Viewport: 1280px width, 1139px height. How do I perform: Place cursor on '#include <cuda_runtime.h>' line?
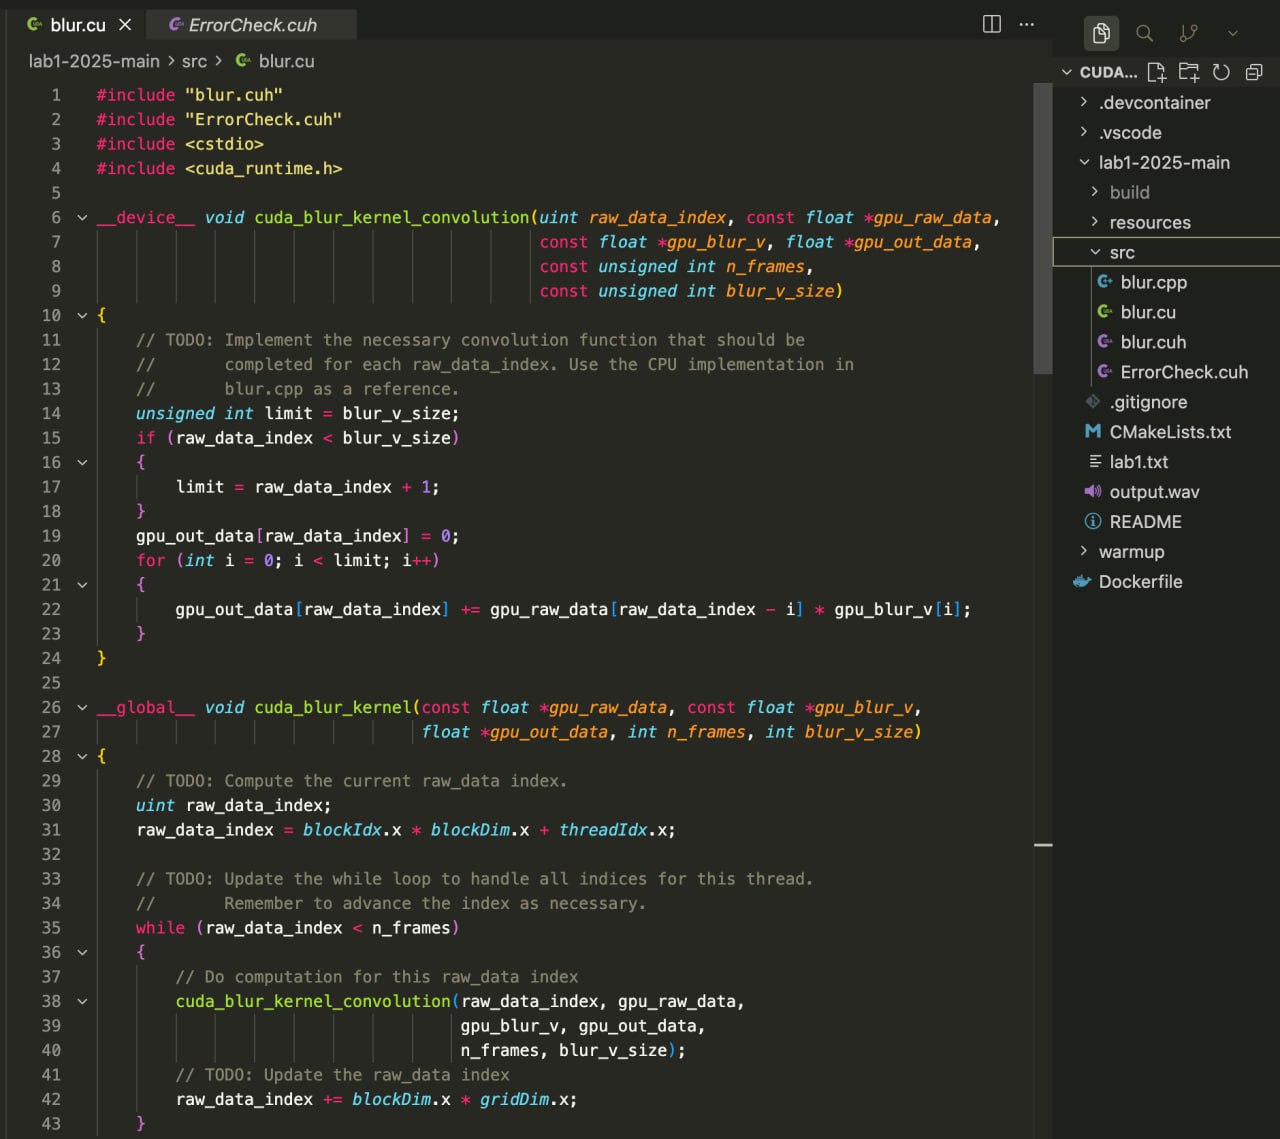[219, 169]
